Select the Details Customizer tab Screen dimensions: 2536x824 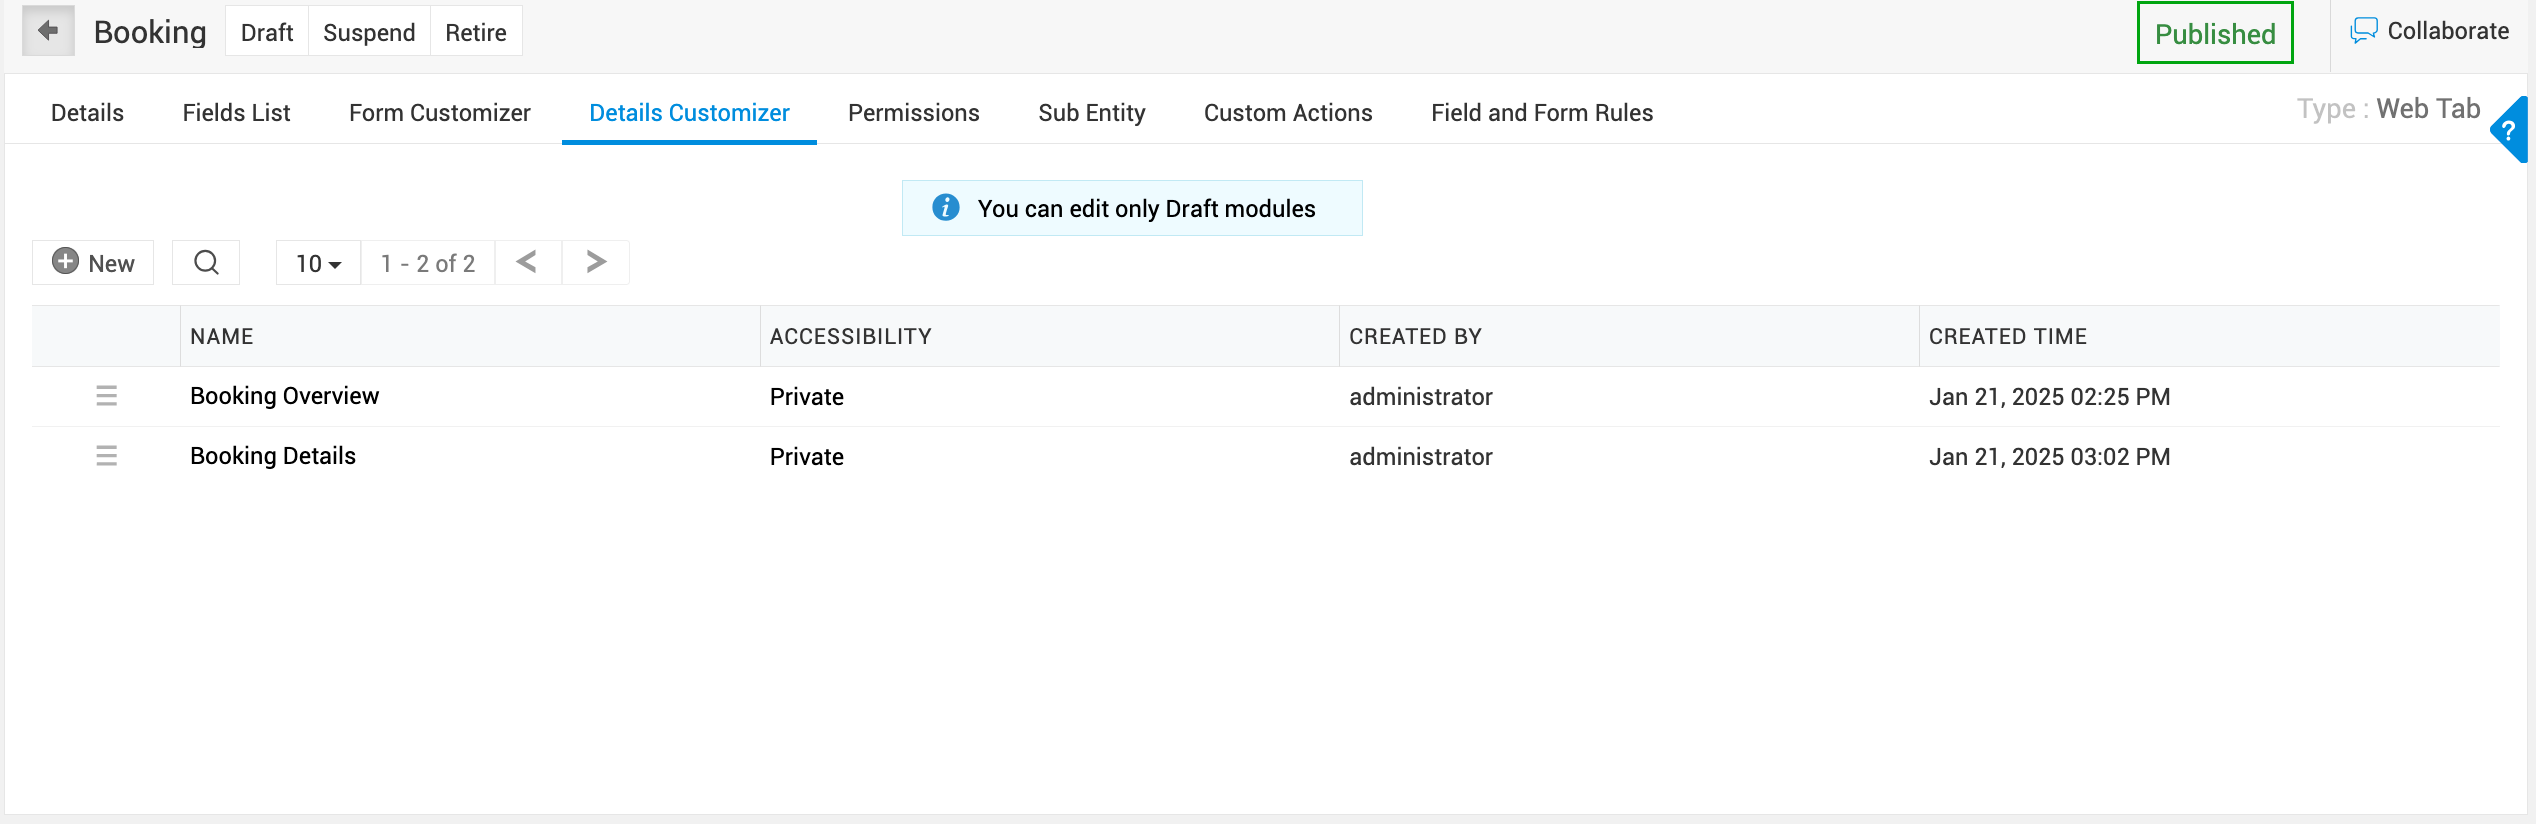point(689,113)
